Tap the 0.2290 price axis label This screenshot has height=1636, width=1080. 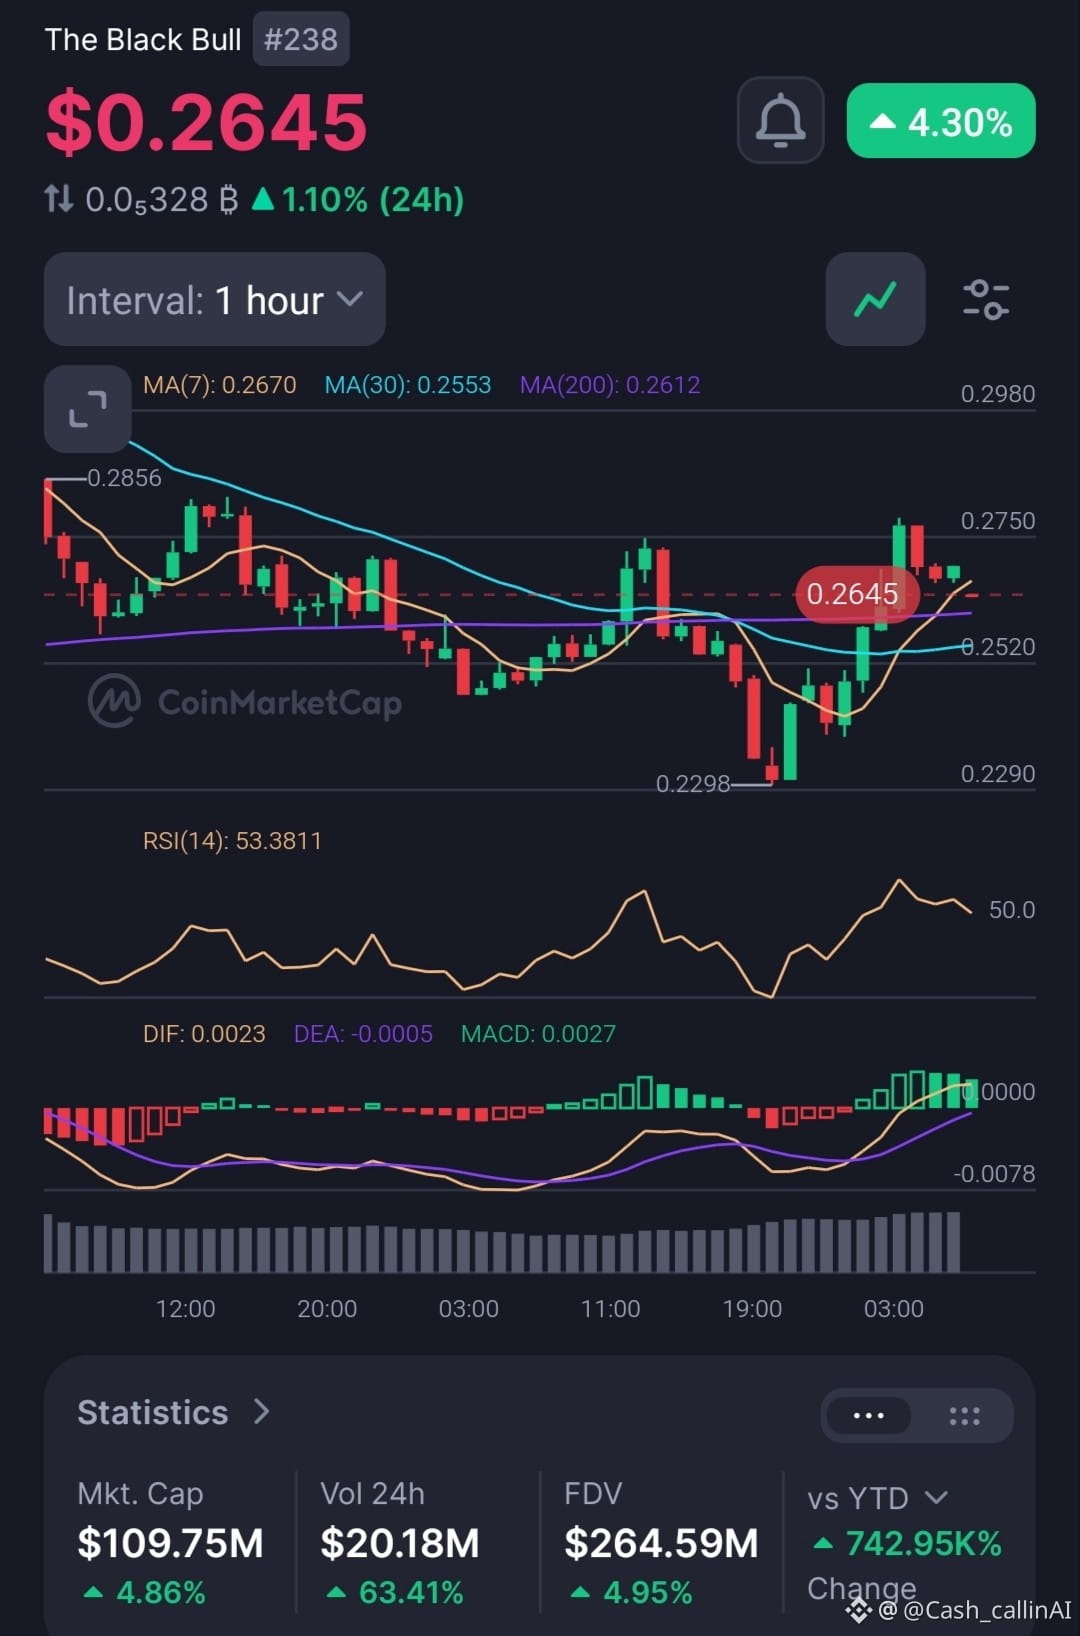tap(998, 774)
